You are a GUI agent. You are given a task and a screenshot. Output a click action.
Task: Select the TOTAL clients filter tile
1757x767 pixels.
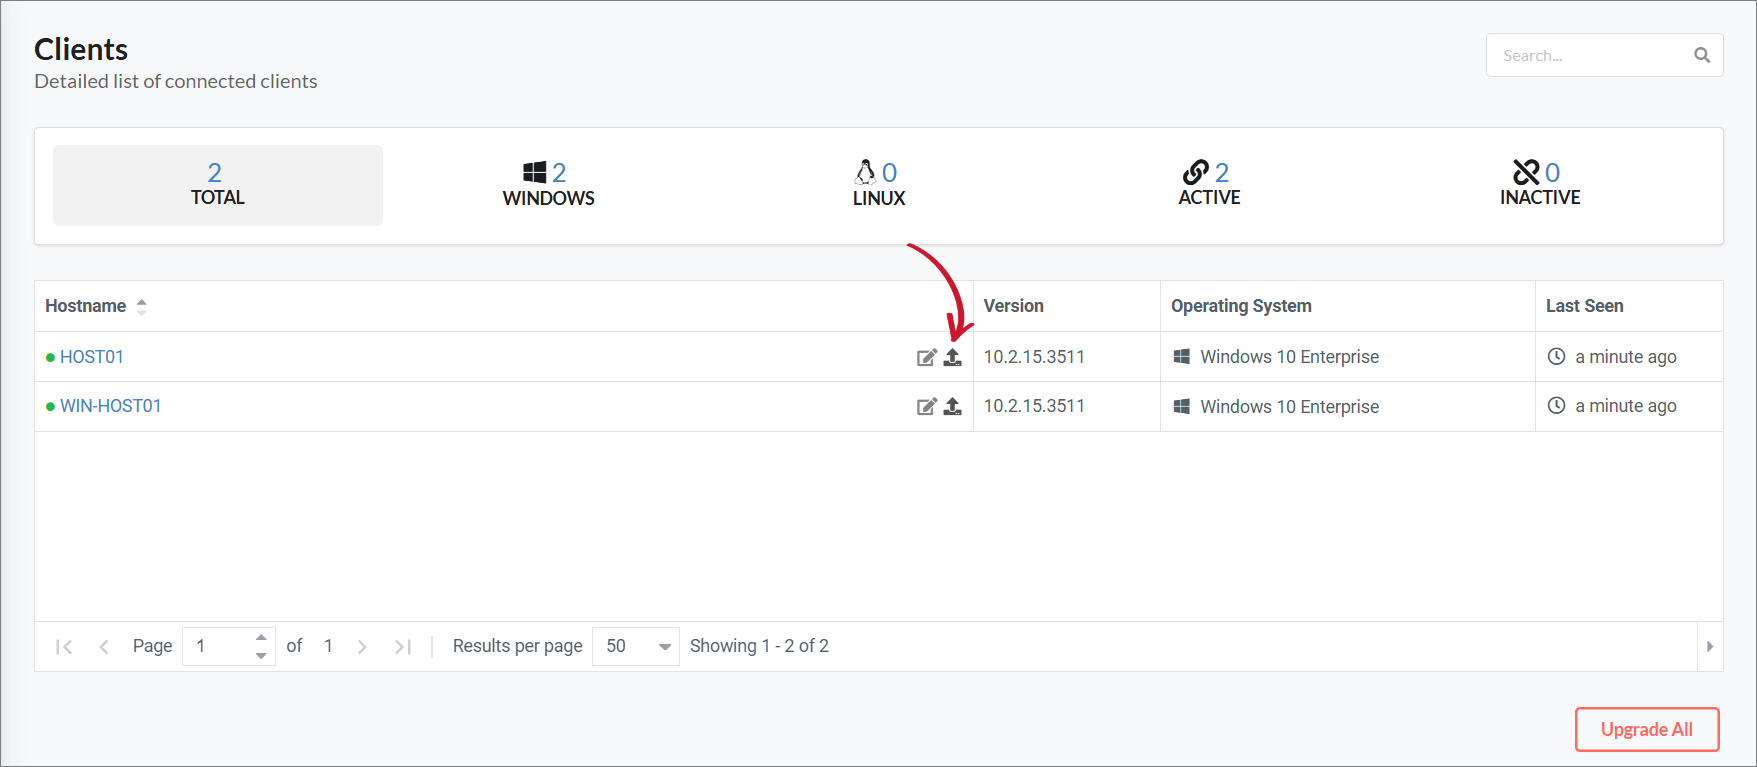[x=218, y=185]
